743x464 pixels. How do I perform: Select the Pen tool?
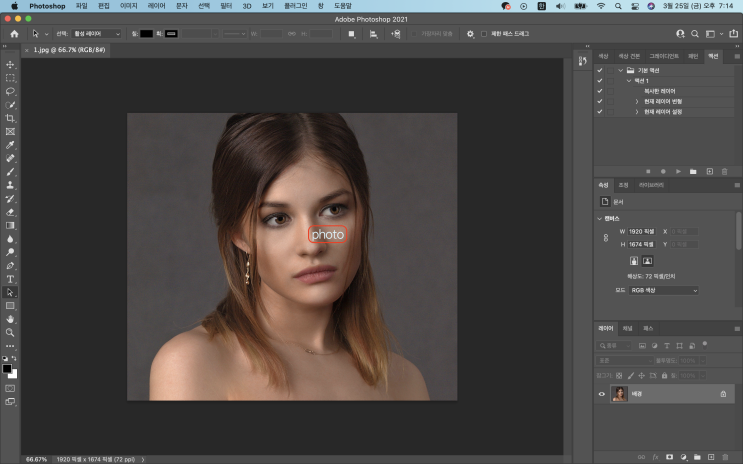[10, 266]
